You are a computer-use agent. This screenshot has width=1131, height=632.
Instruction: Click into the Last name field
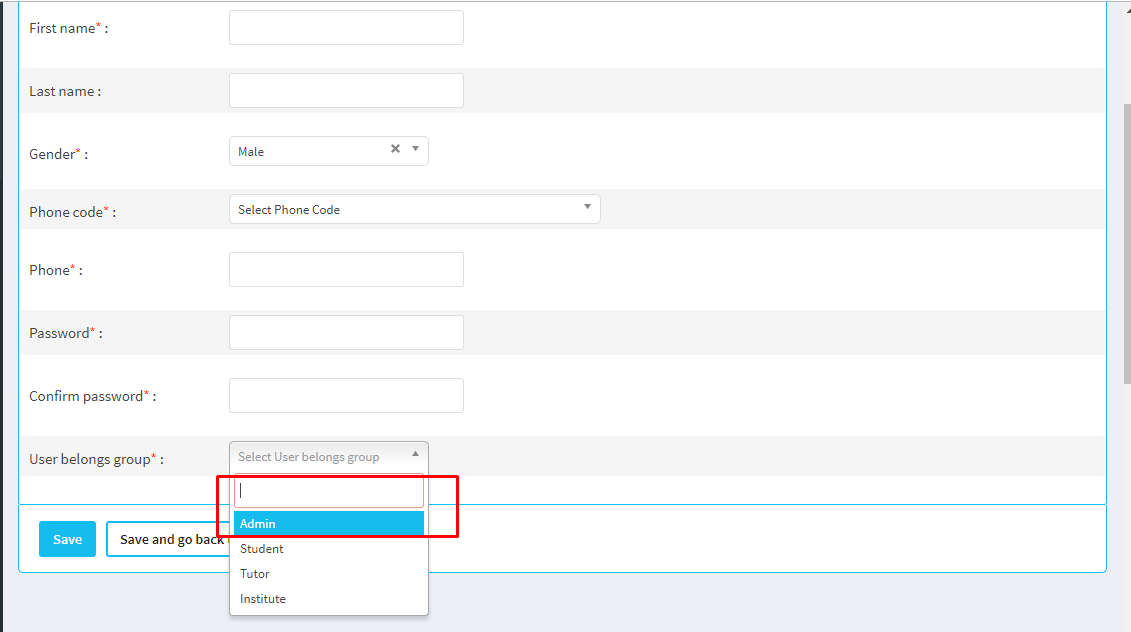pyautogui.click(x=346, y=91)
